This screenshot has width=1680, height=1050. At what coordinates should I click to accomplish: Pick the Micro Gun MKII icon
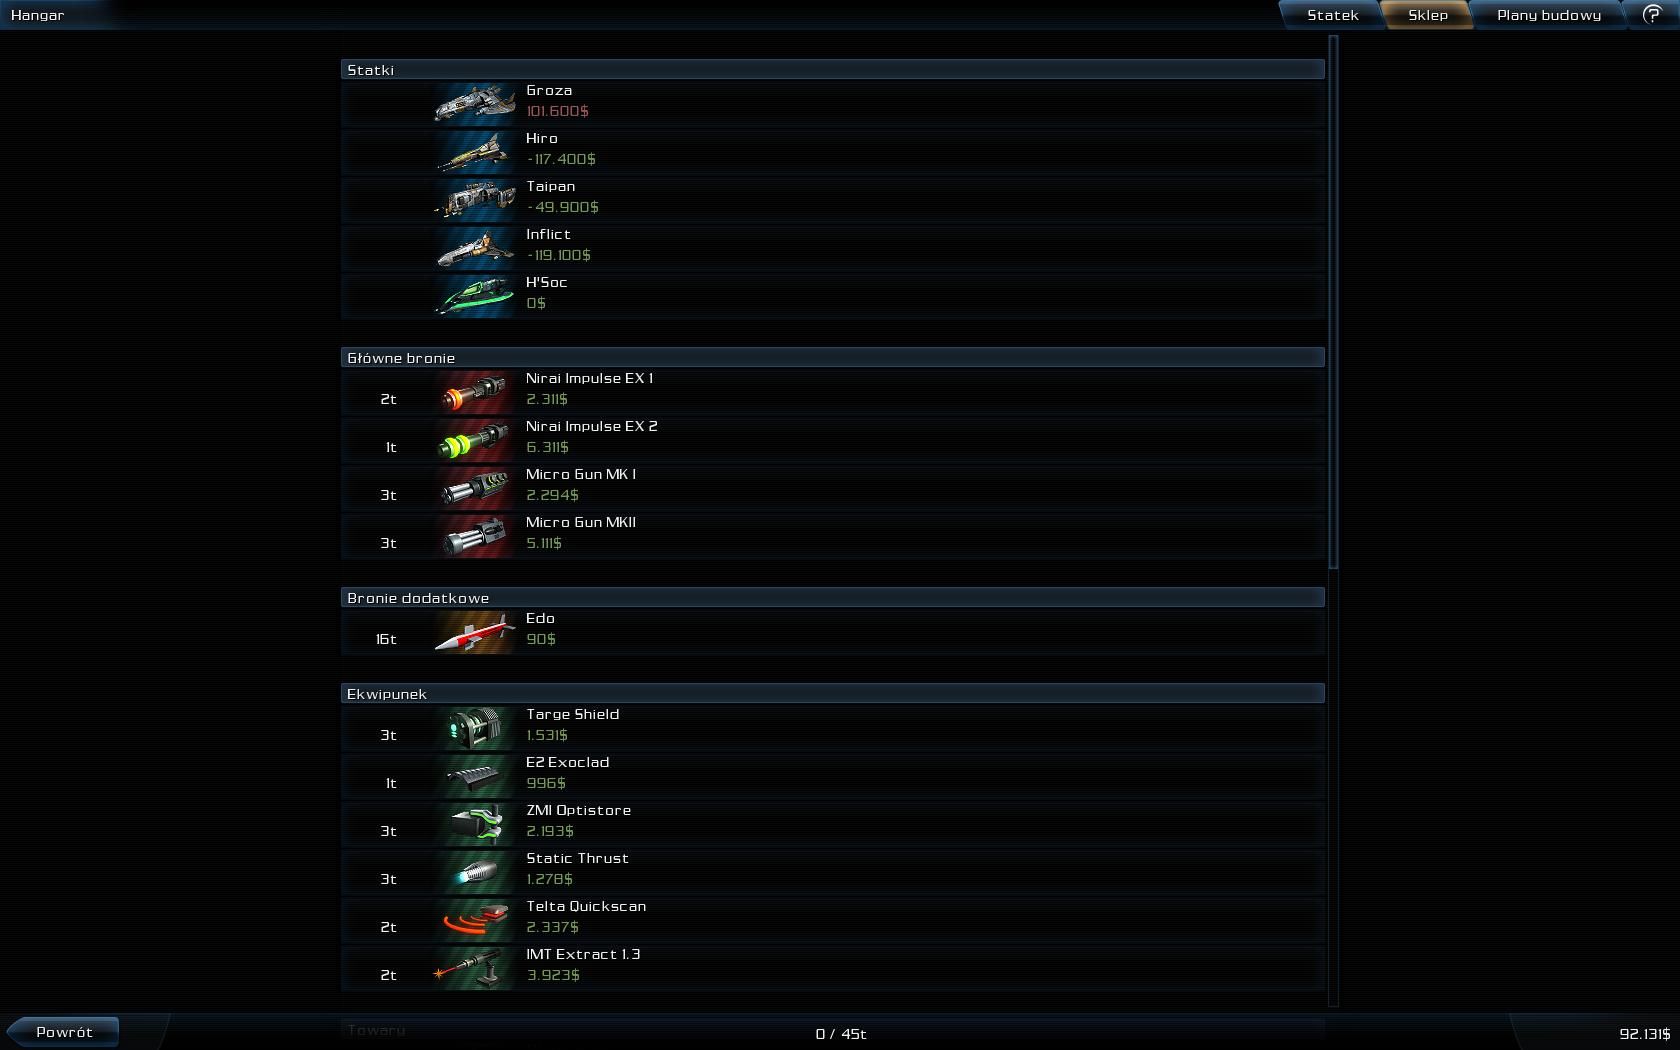(x=475, y=534)
